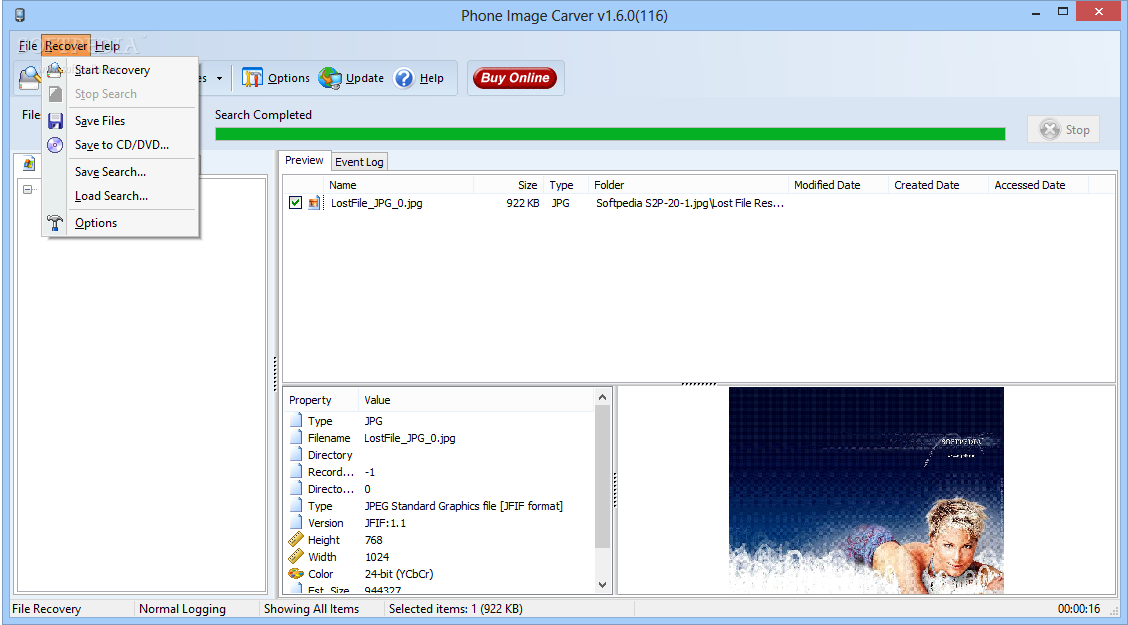Choose Load Search... from the menu
1128x625 pixels.
(112, 196)
